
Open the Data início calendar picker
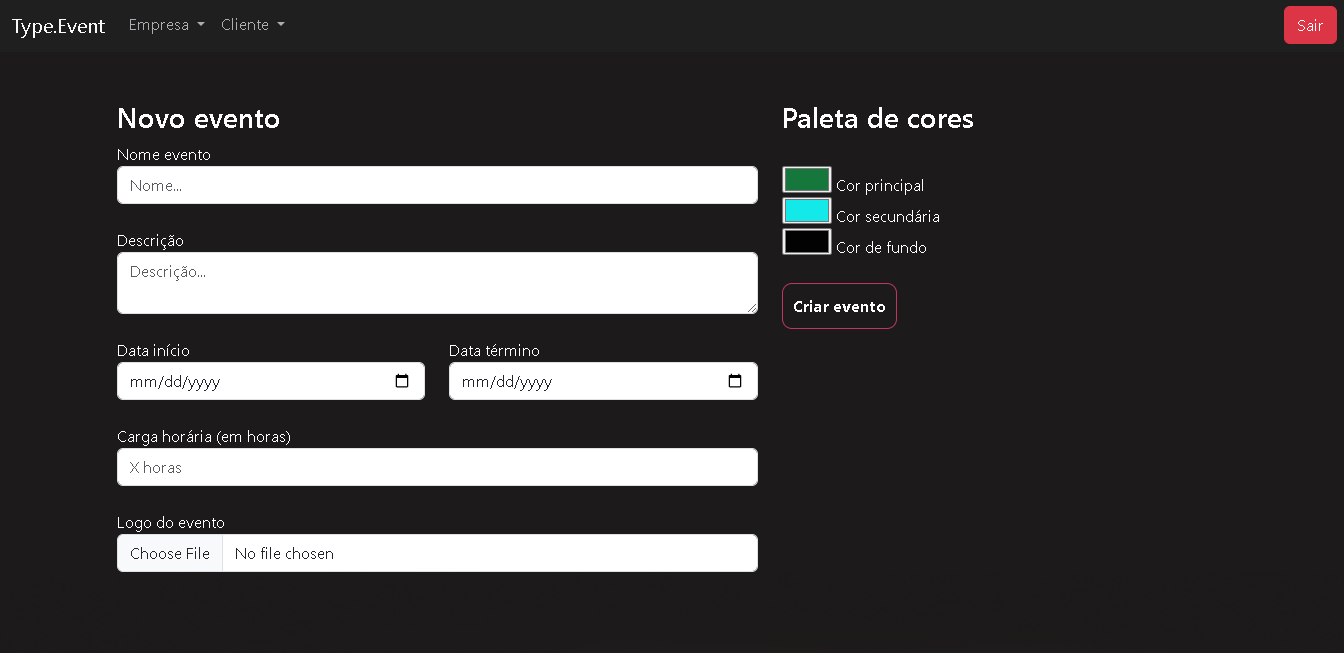[x=402, y=381]
